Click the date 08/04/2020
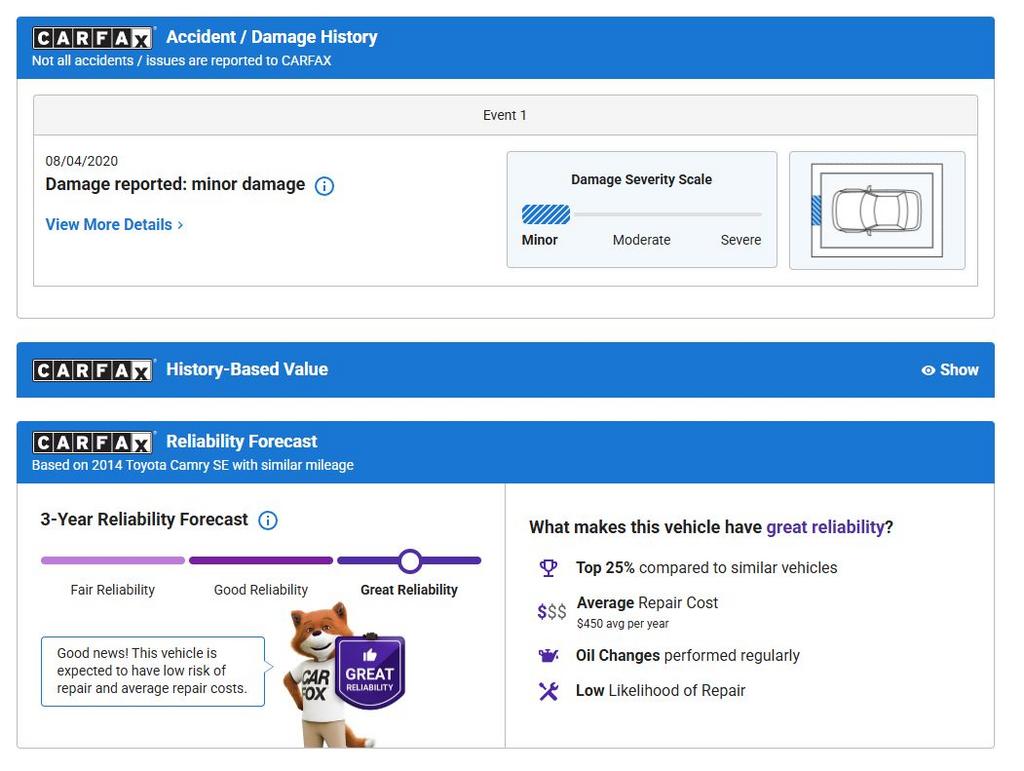Image resolution: width=1024 pixels, height=771 pixels. coord(82,161)
